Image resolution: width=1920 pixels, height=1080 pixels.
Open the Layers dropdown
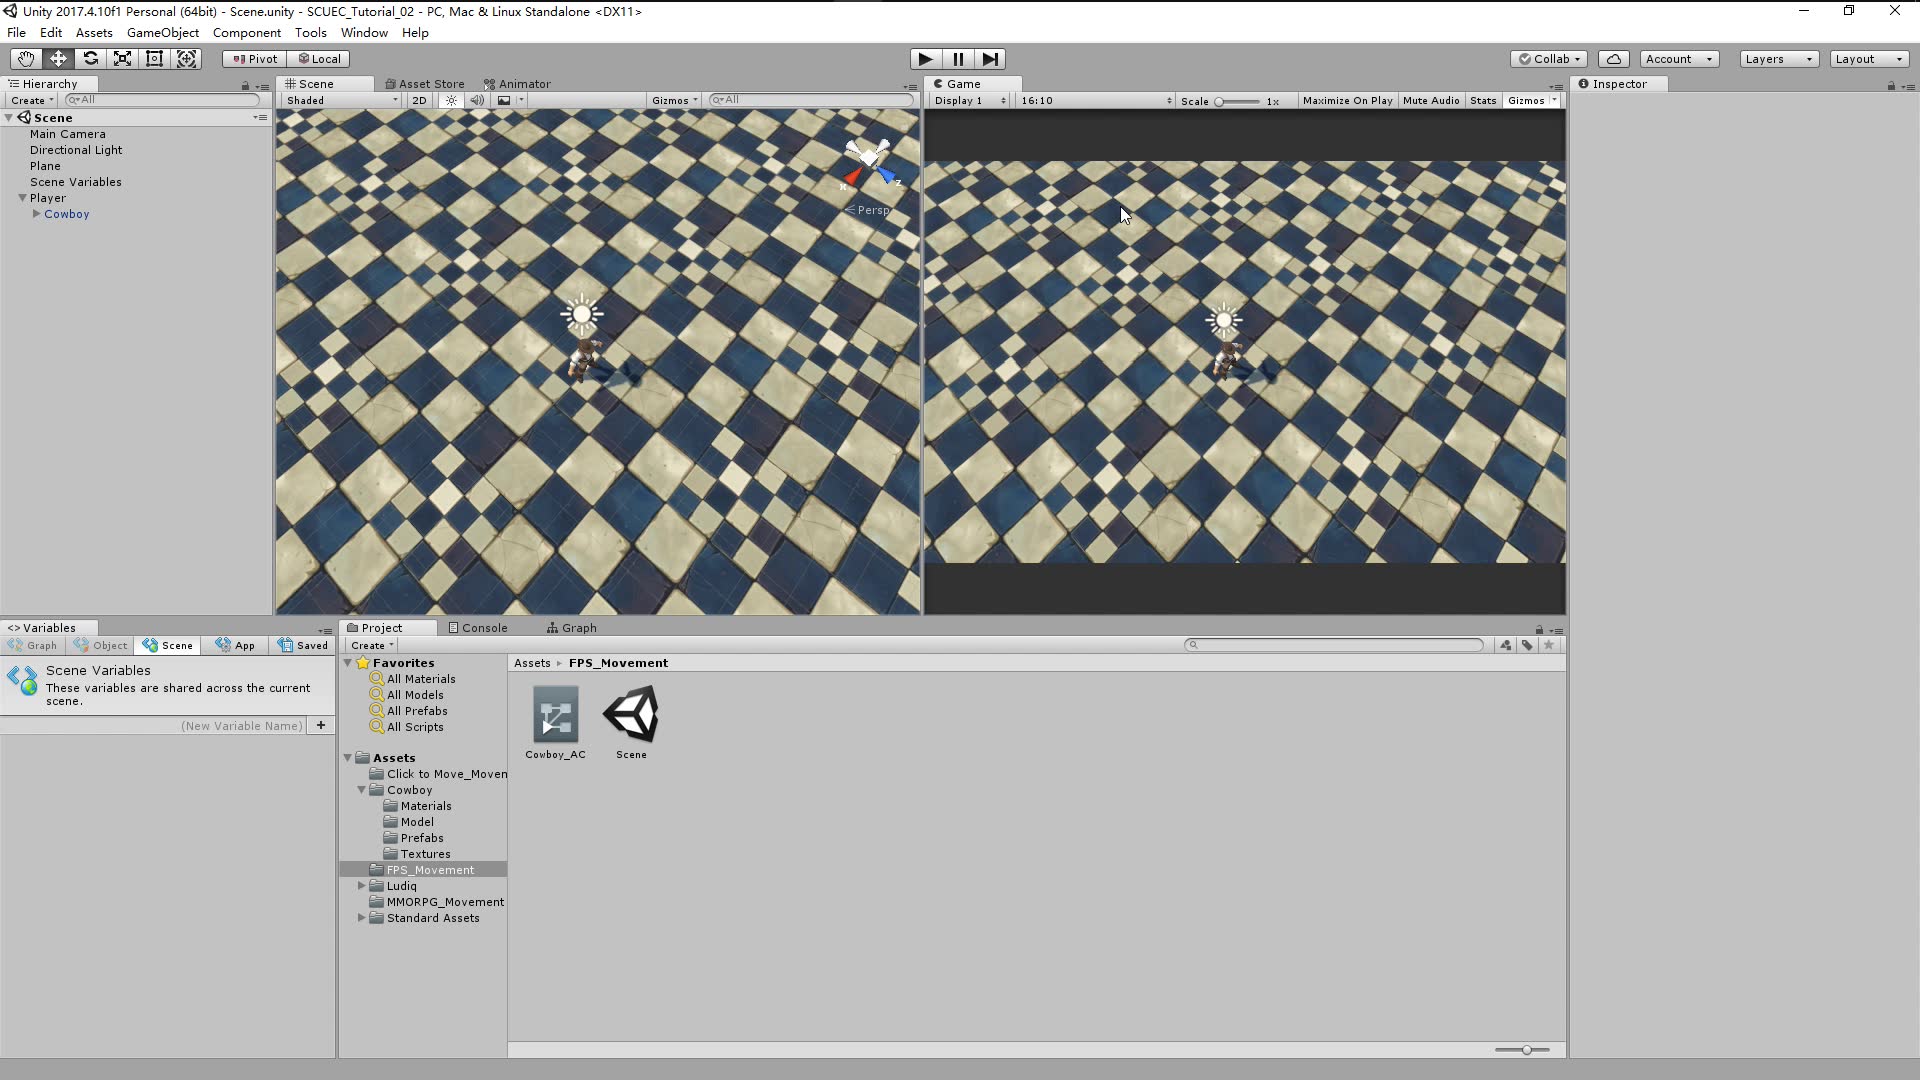(1778, 59)
